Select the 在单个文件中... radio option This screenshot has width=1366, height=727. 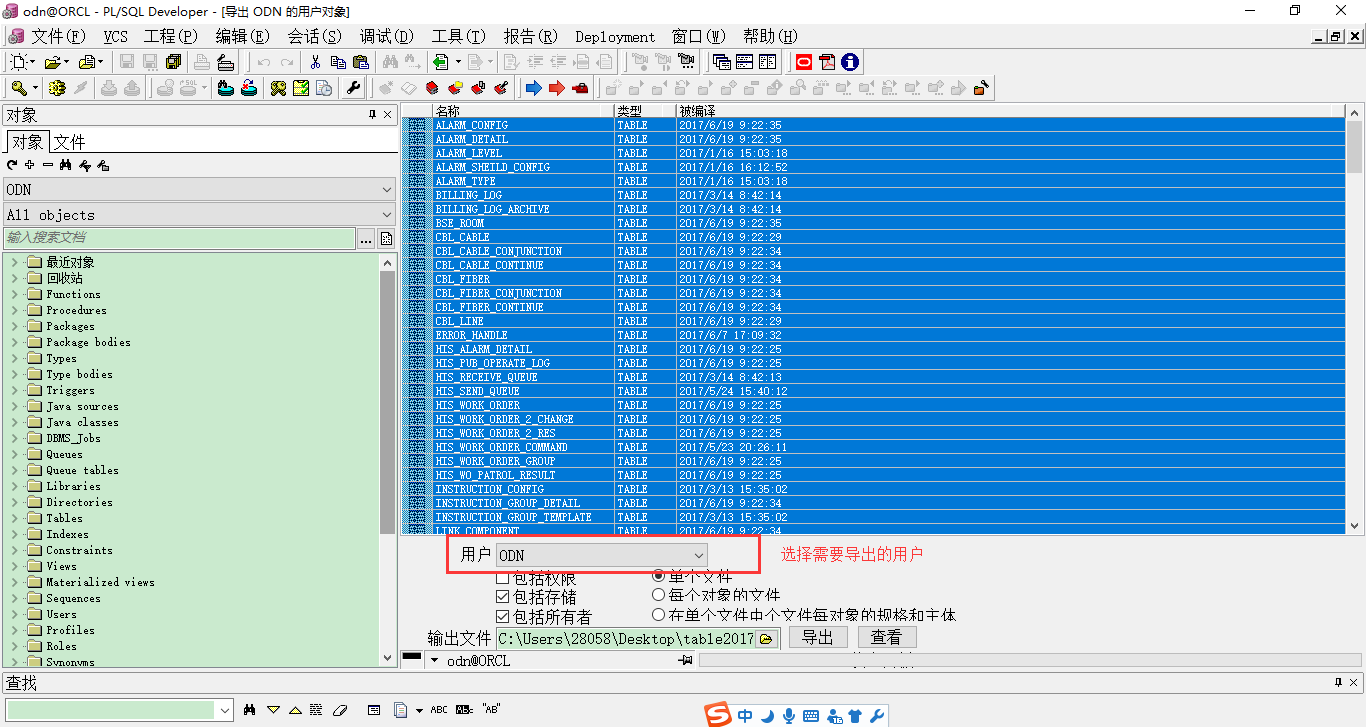click(659, 615)
